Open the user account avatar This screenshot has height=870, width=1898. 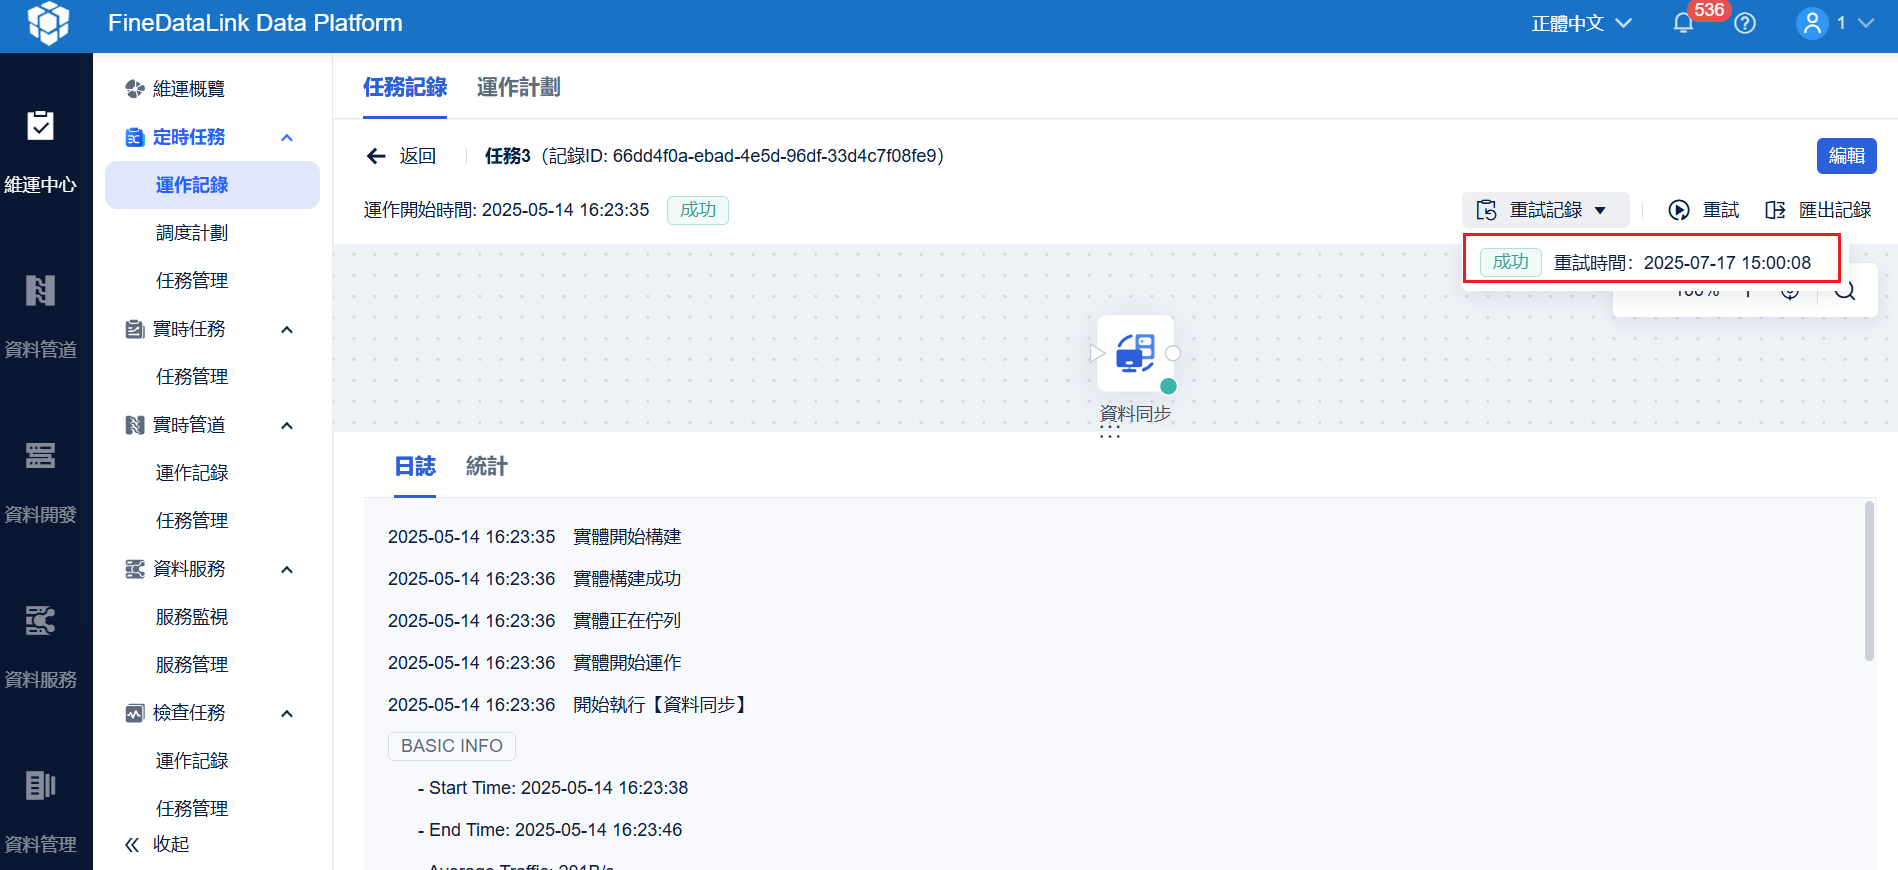[1812, 23]
